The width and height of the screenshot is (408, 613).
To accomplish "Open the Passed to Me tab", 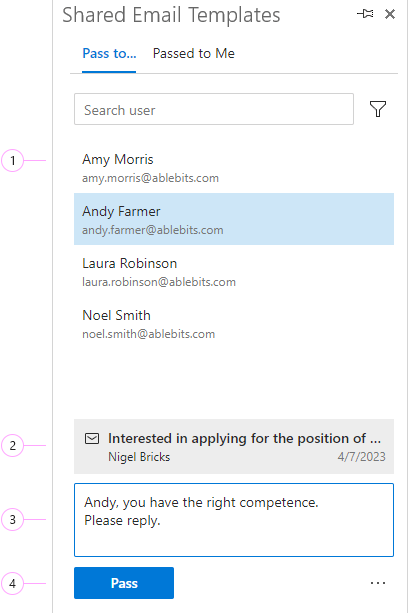I will coord(194,54).
